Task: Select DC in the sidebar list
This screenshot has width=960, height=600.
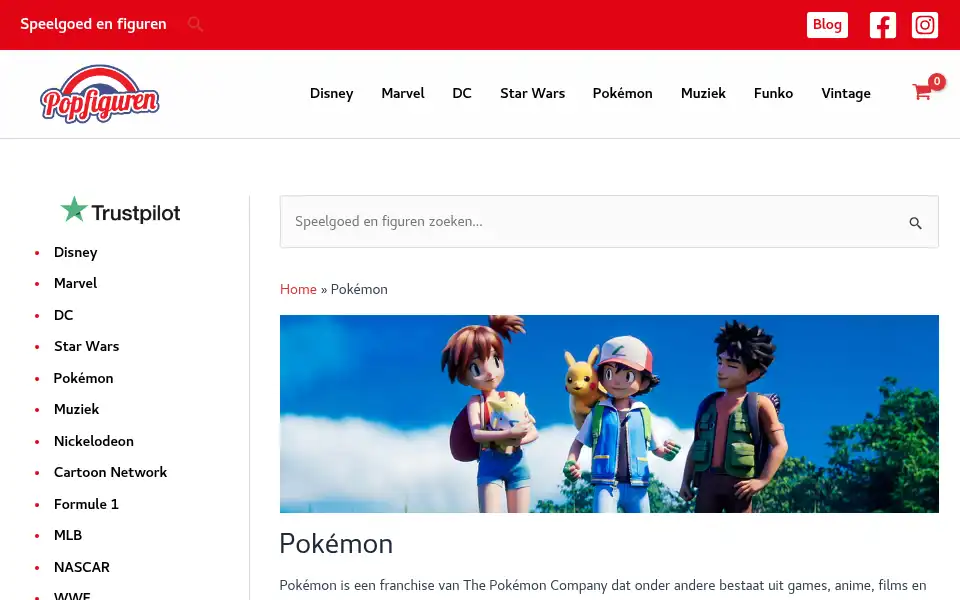Action: click(x=64, y=315)
